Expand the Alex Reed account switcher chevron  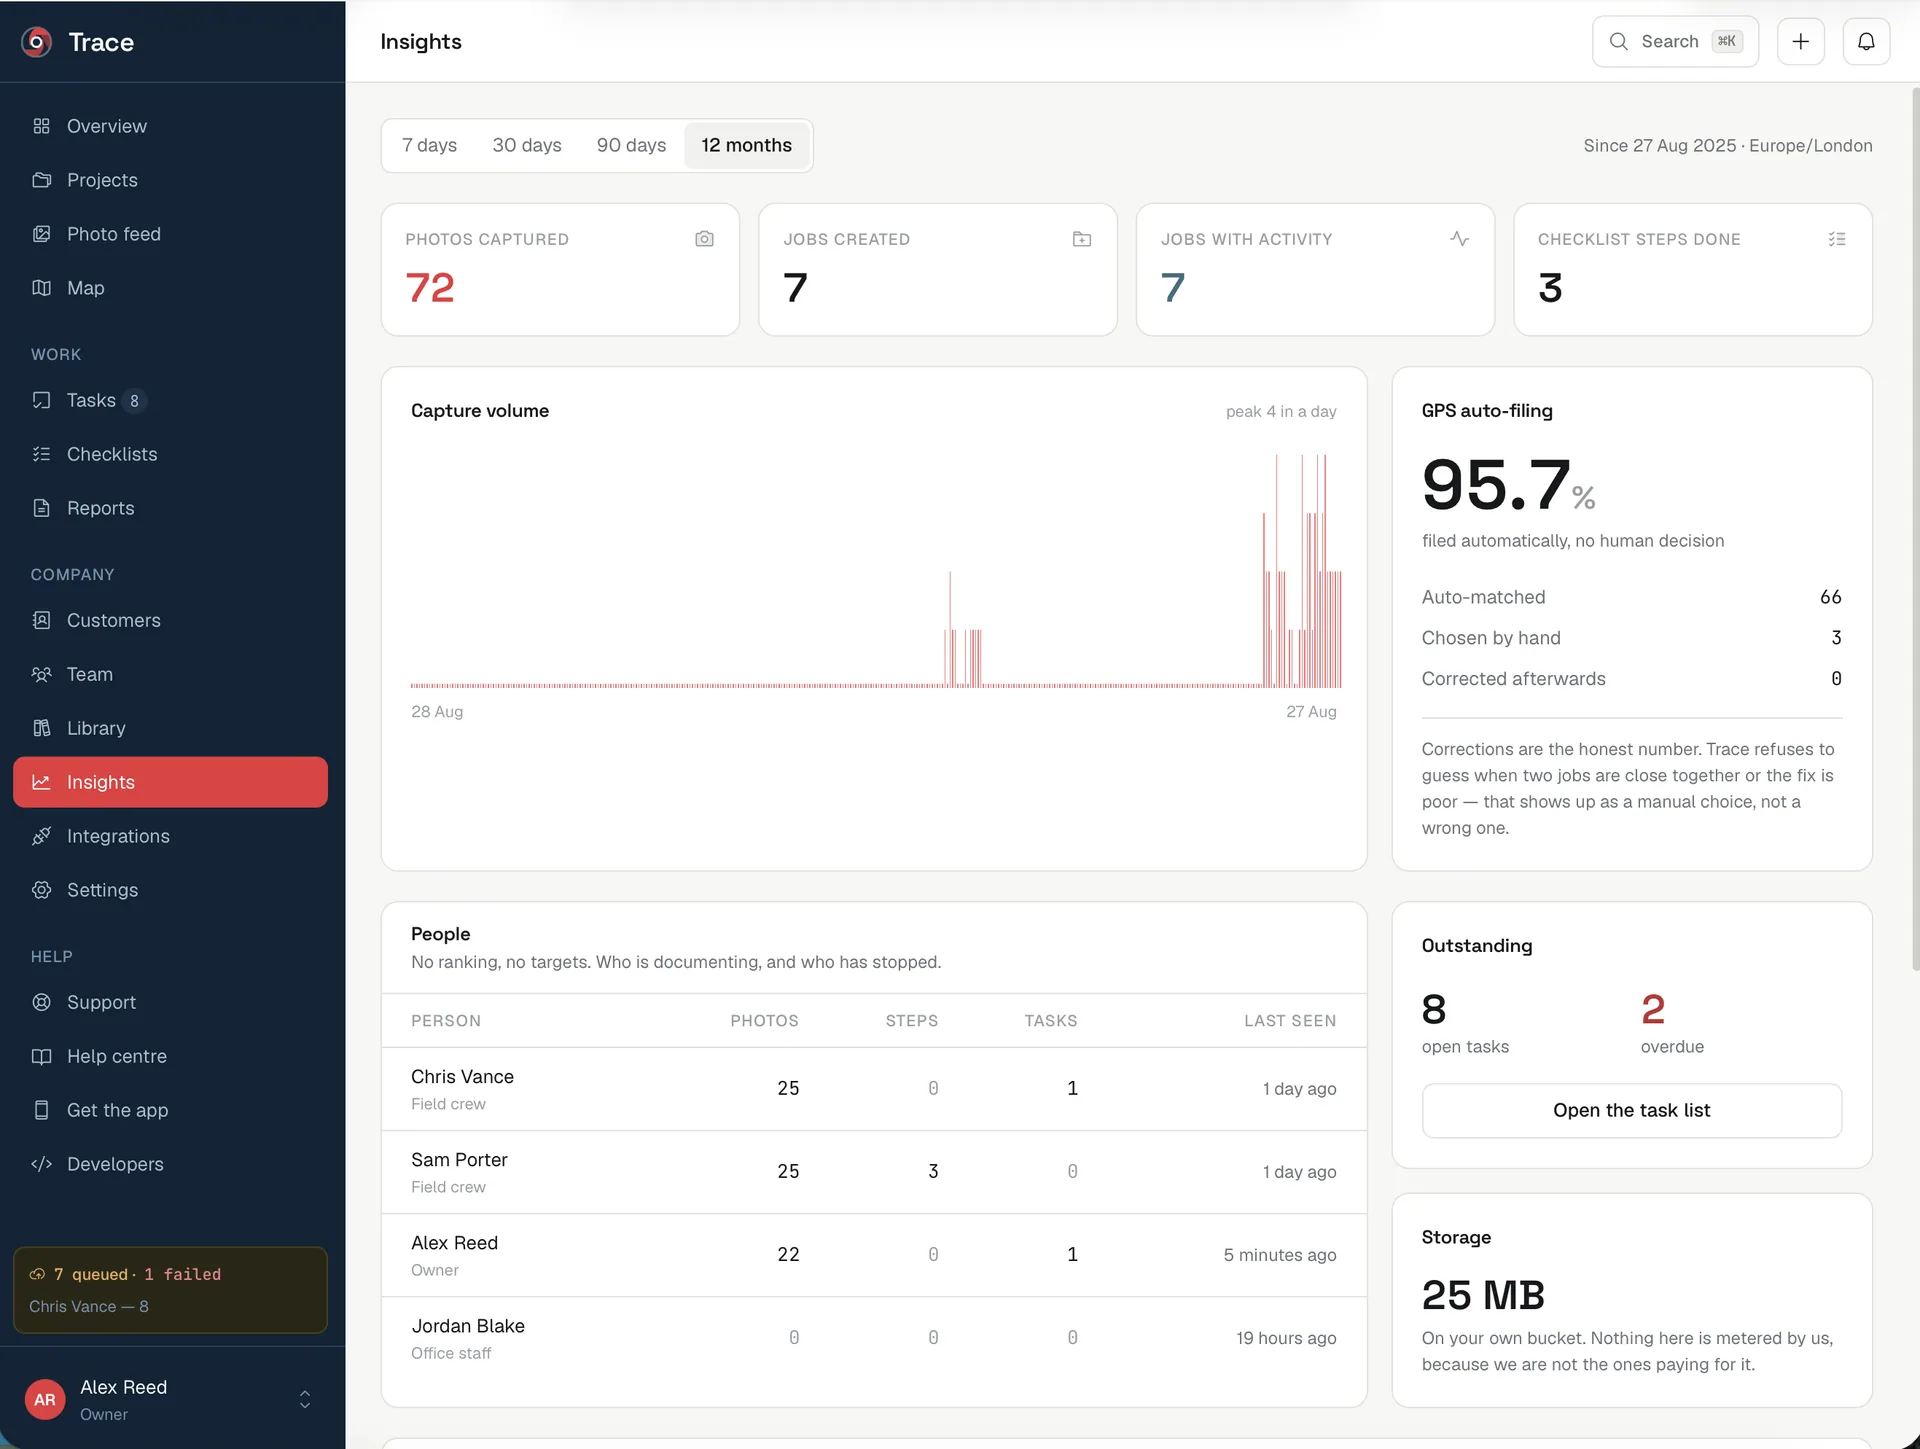coord(305,1399)
